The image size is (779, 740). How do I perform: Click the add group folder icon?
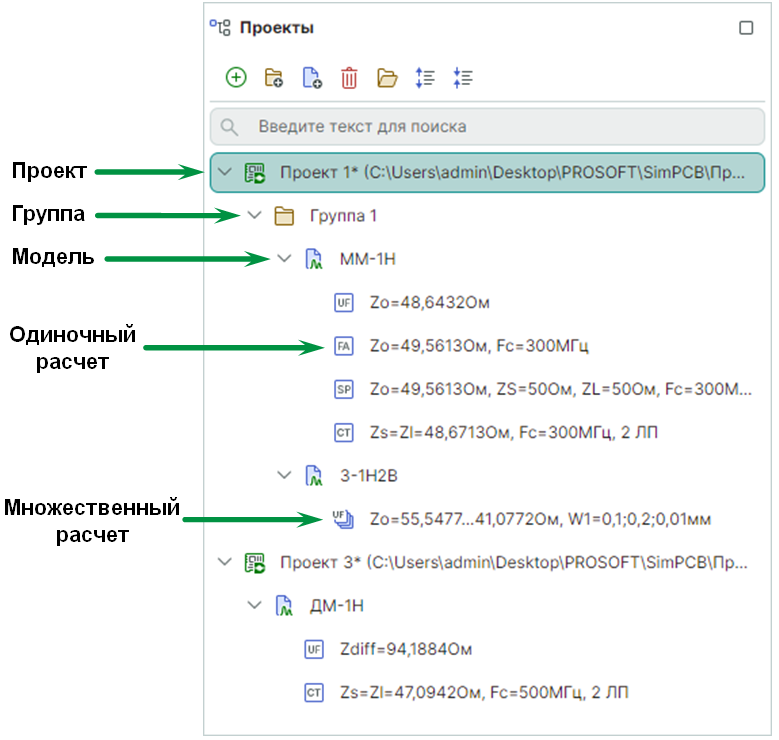tap(273, 77)
